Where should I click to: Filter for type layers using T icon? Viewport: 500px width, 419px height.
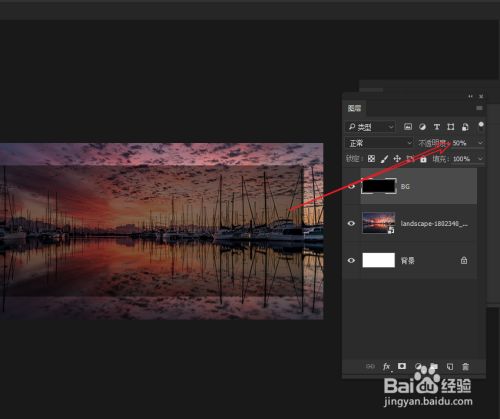pos(437,127)
